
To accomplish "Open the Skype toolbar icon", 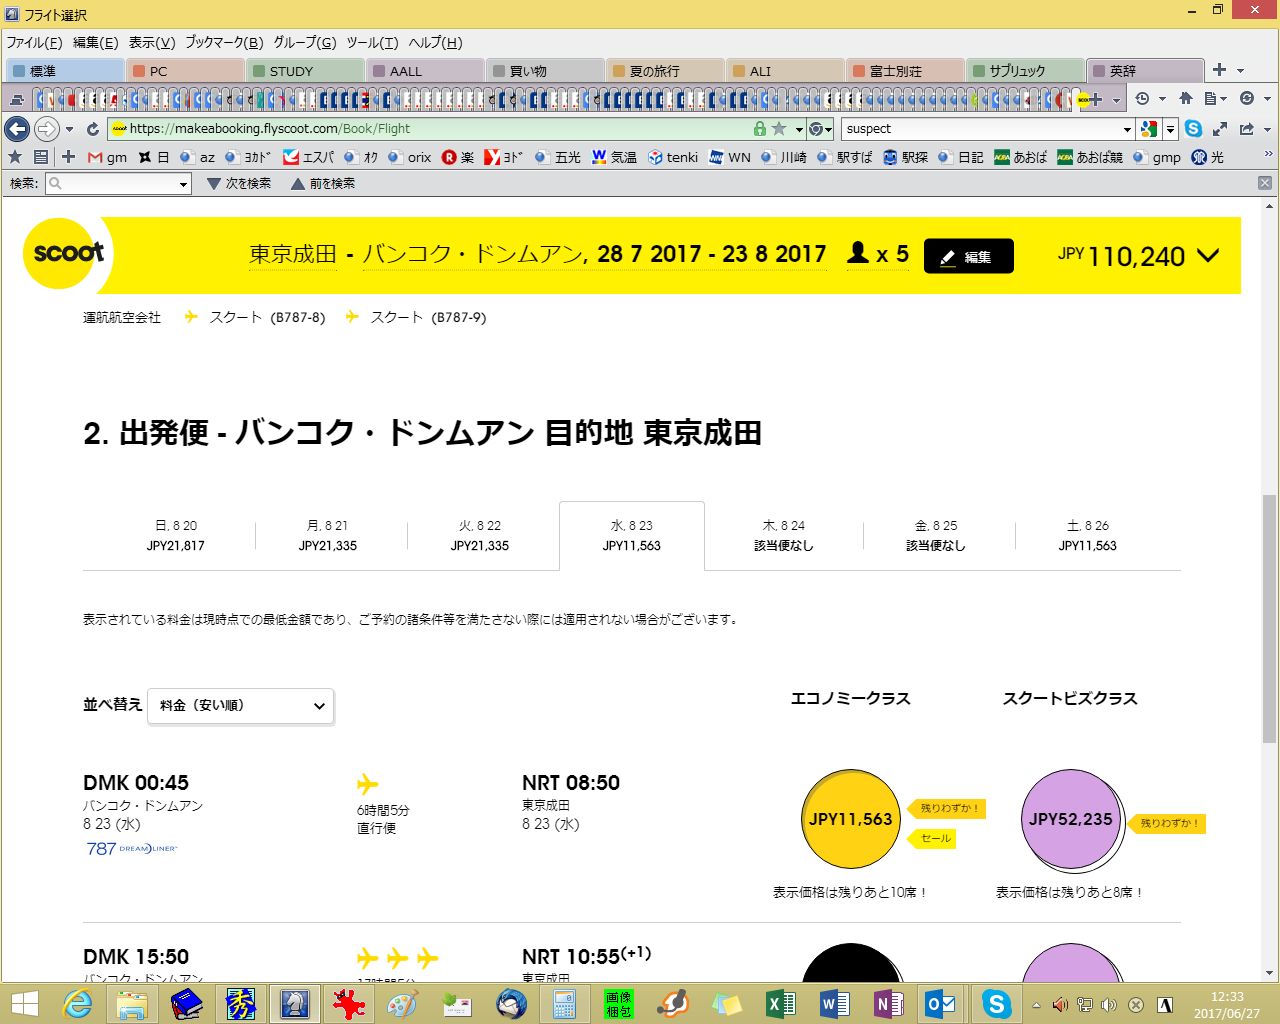I will pos(1193,129).
